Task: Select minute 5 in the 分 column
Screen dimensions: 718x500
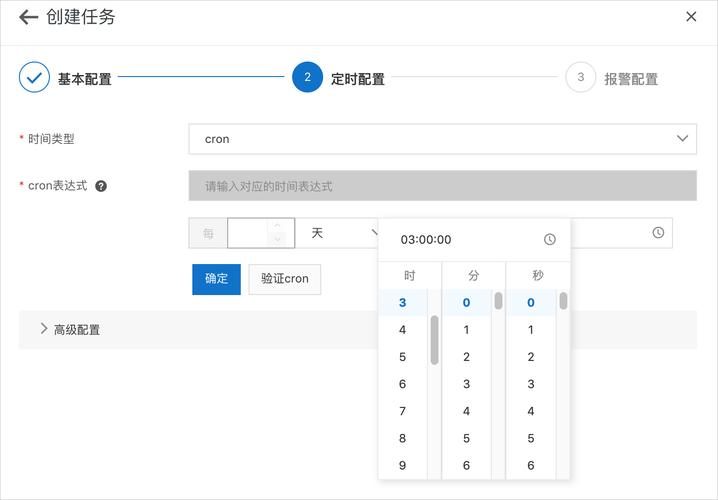Action: [466, 438]
